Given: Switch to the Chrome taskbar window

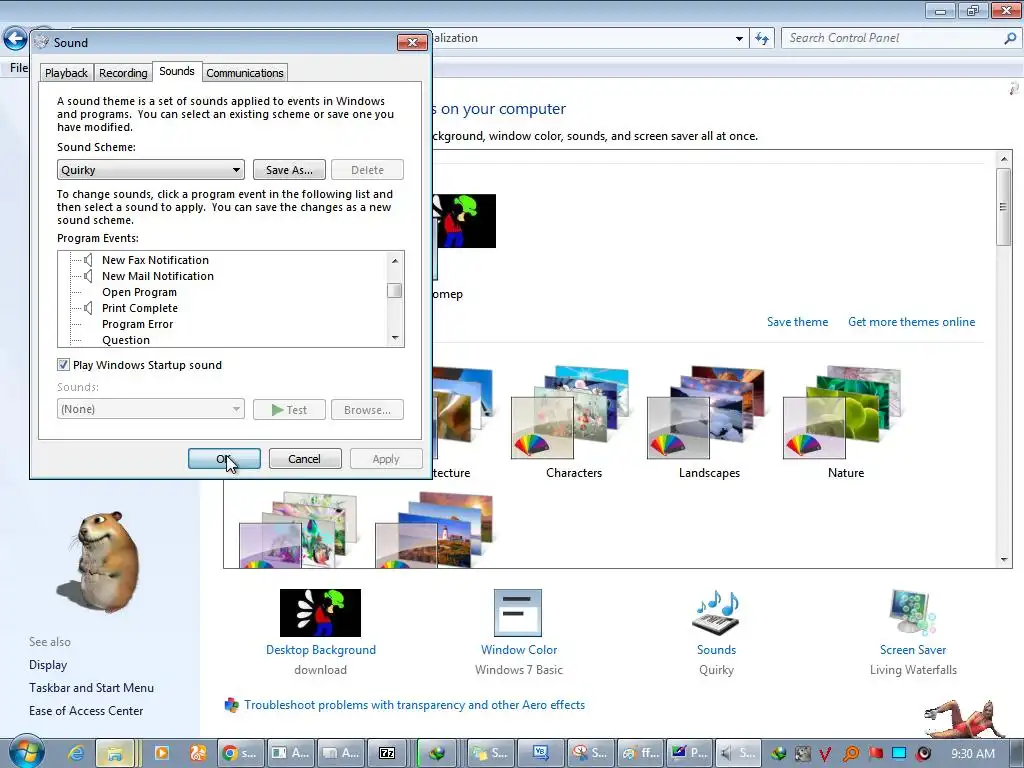Looking at the screenshot, I should point(239,753).
